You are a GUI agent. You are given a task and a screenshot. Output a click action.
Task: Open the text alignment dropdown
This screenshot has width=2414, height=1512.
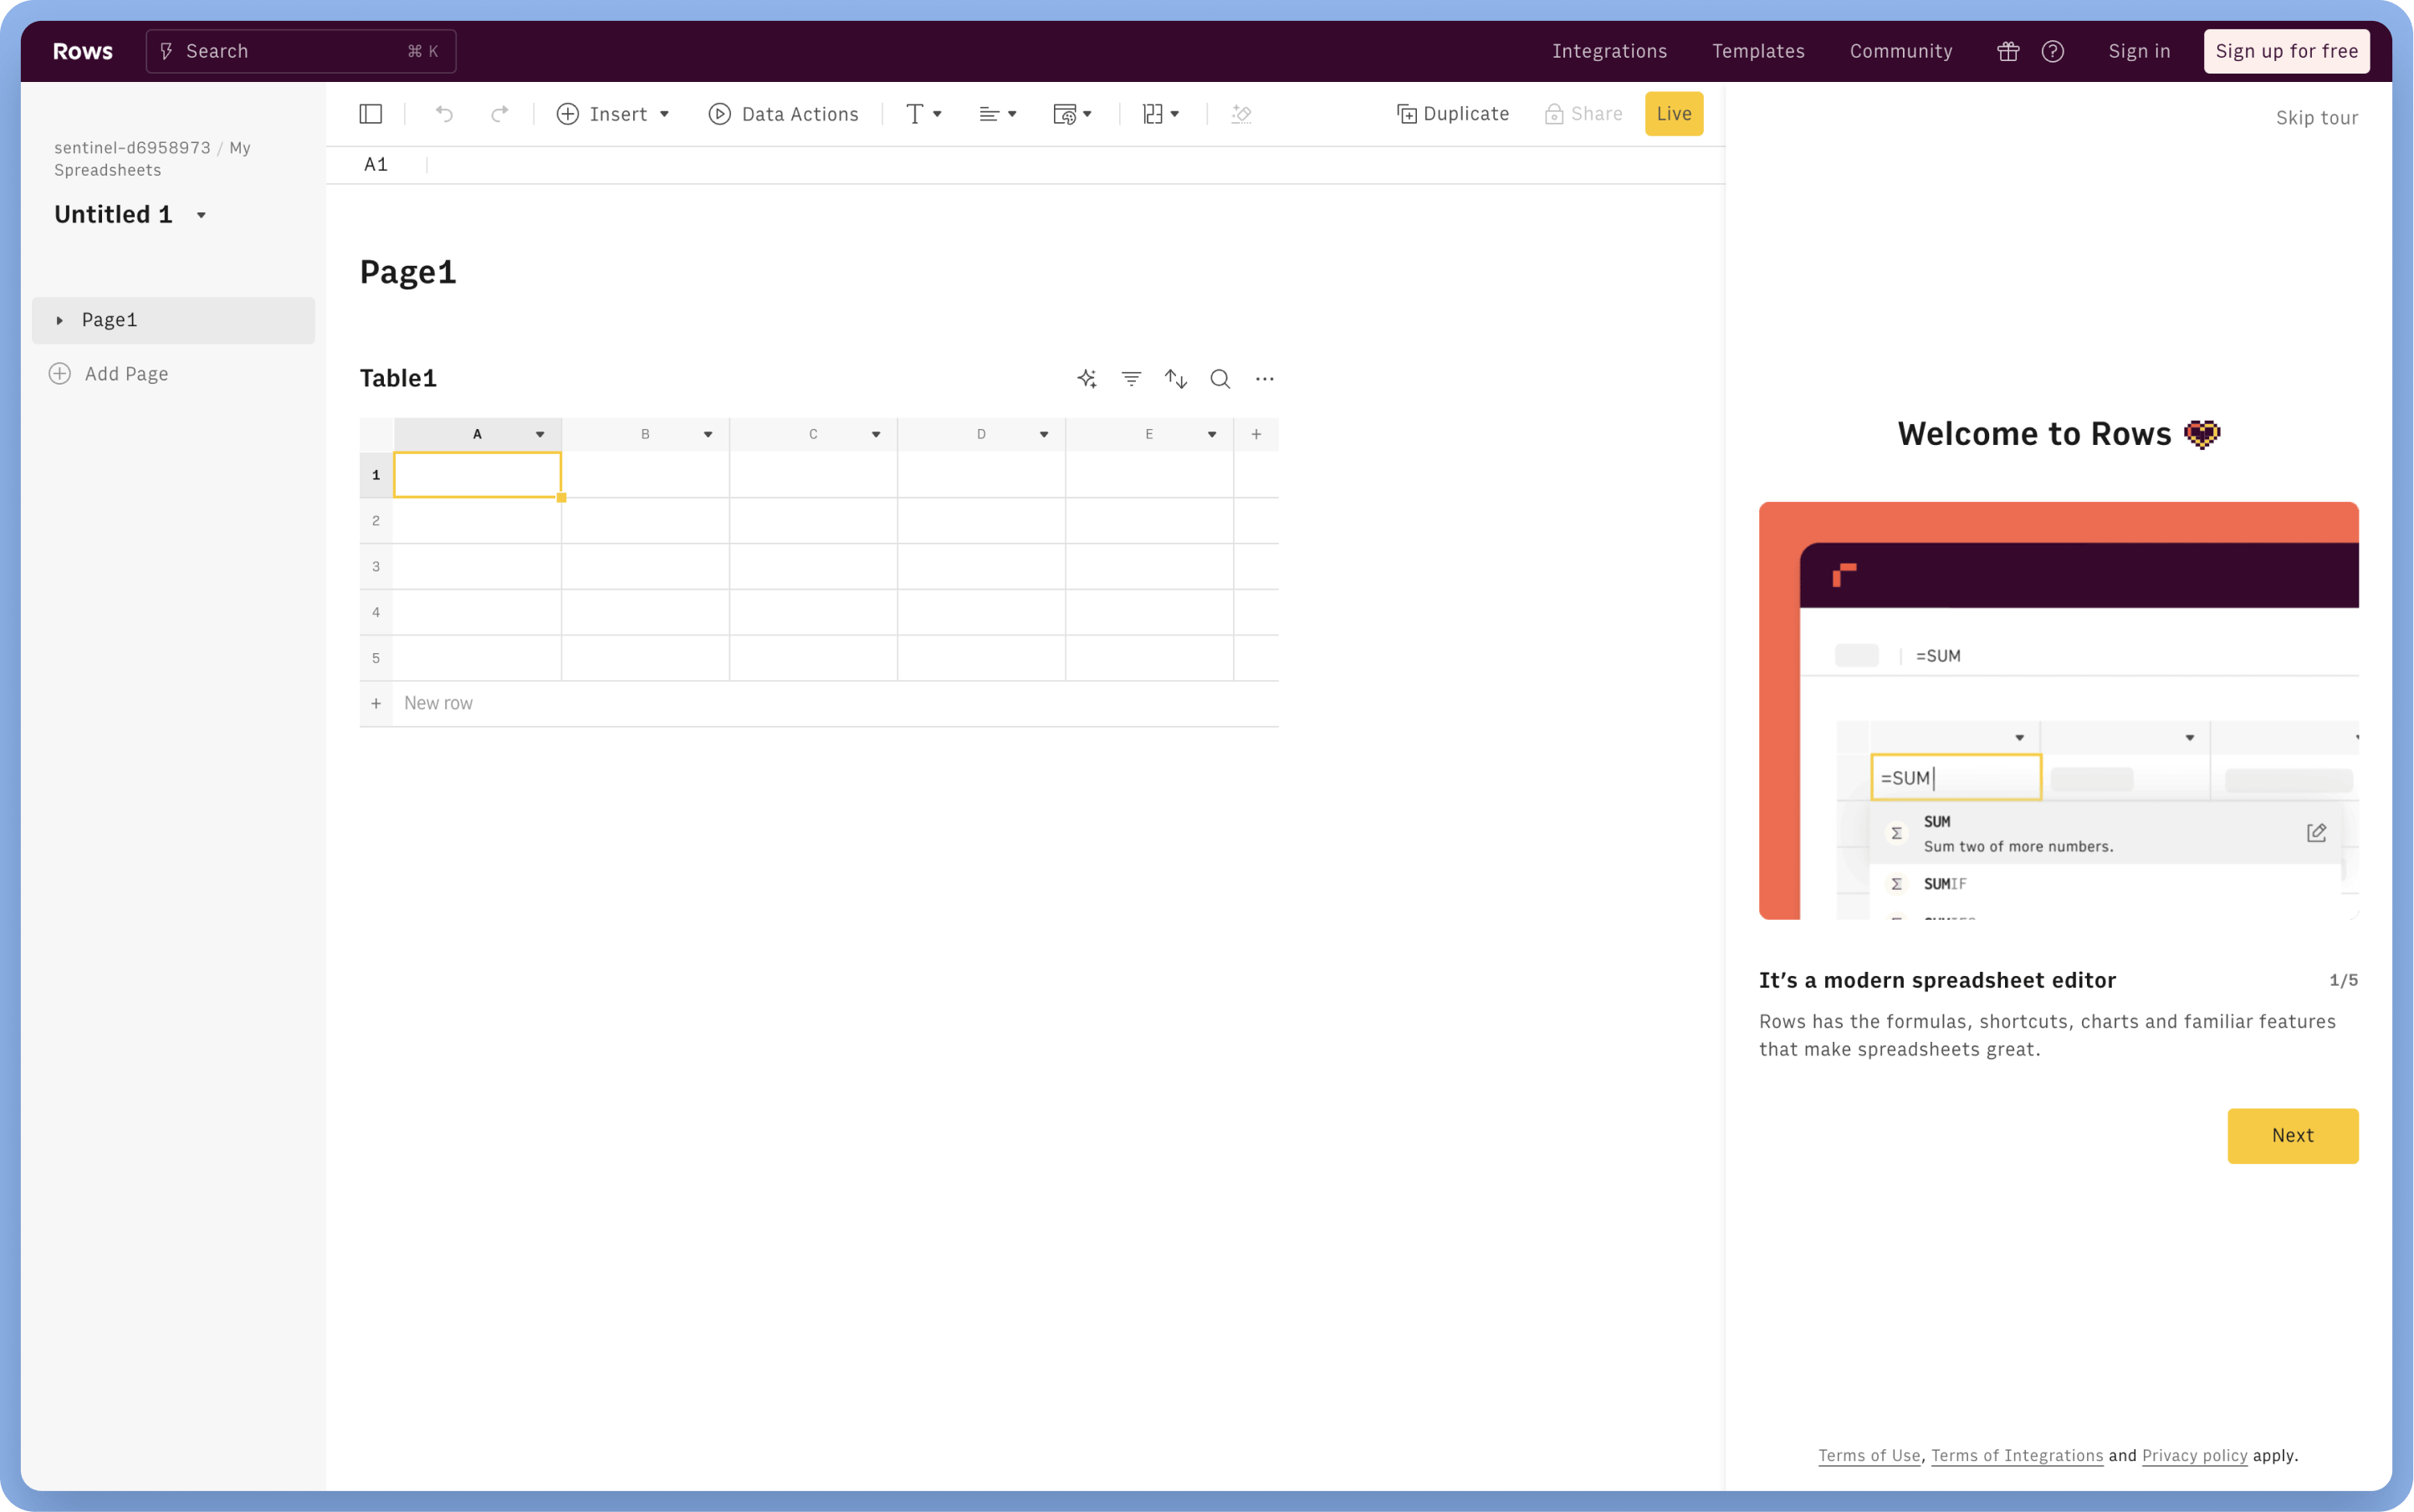[x=997, y=114]
